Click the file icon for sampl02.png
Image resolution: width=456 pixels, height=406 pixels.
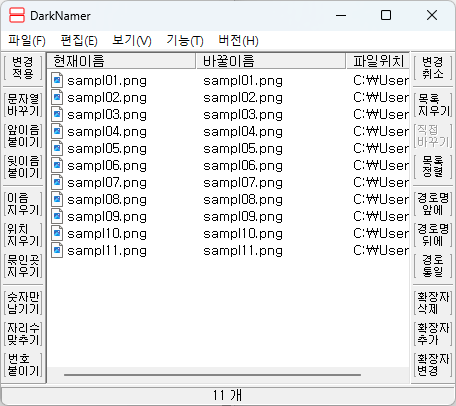tap(57, 98)
